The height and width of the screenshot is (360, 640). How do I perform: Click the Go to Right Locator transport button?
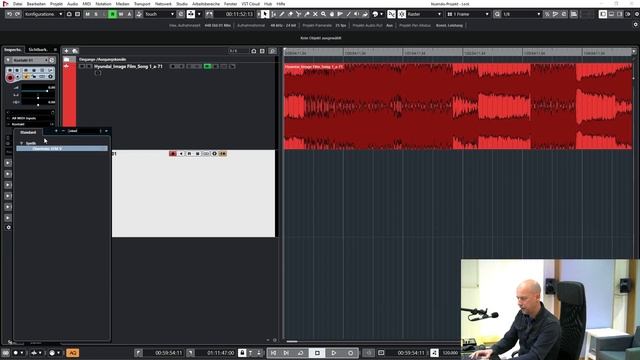point(286,353)
